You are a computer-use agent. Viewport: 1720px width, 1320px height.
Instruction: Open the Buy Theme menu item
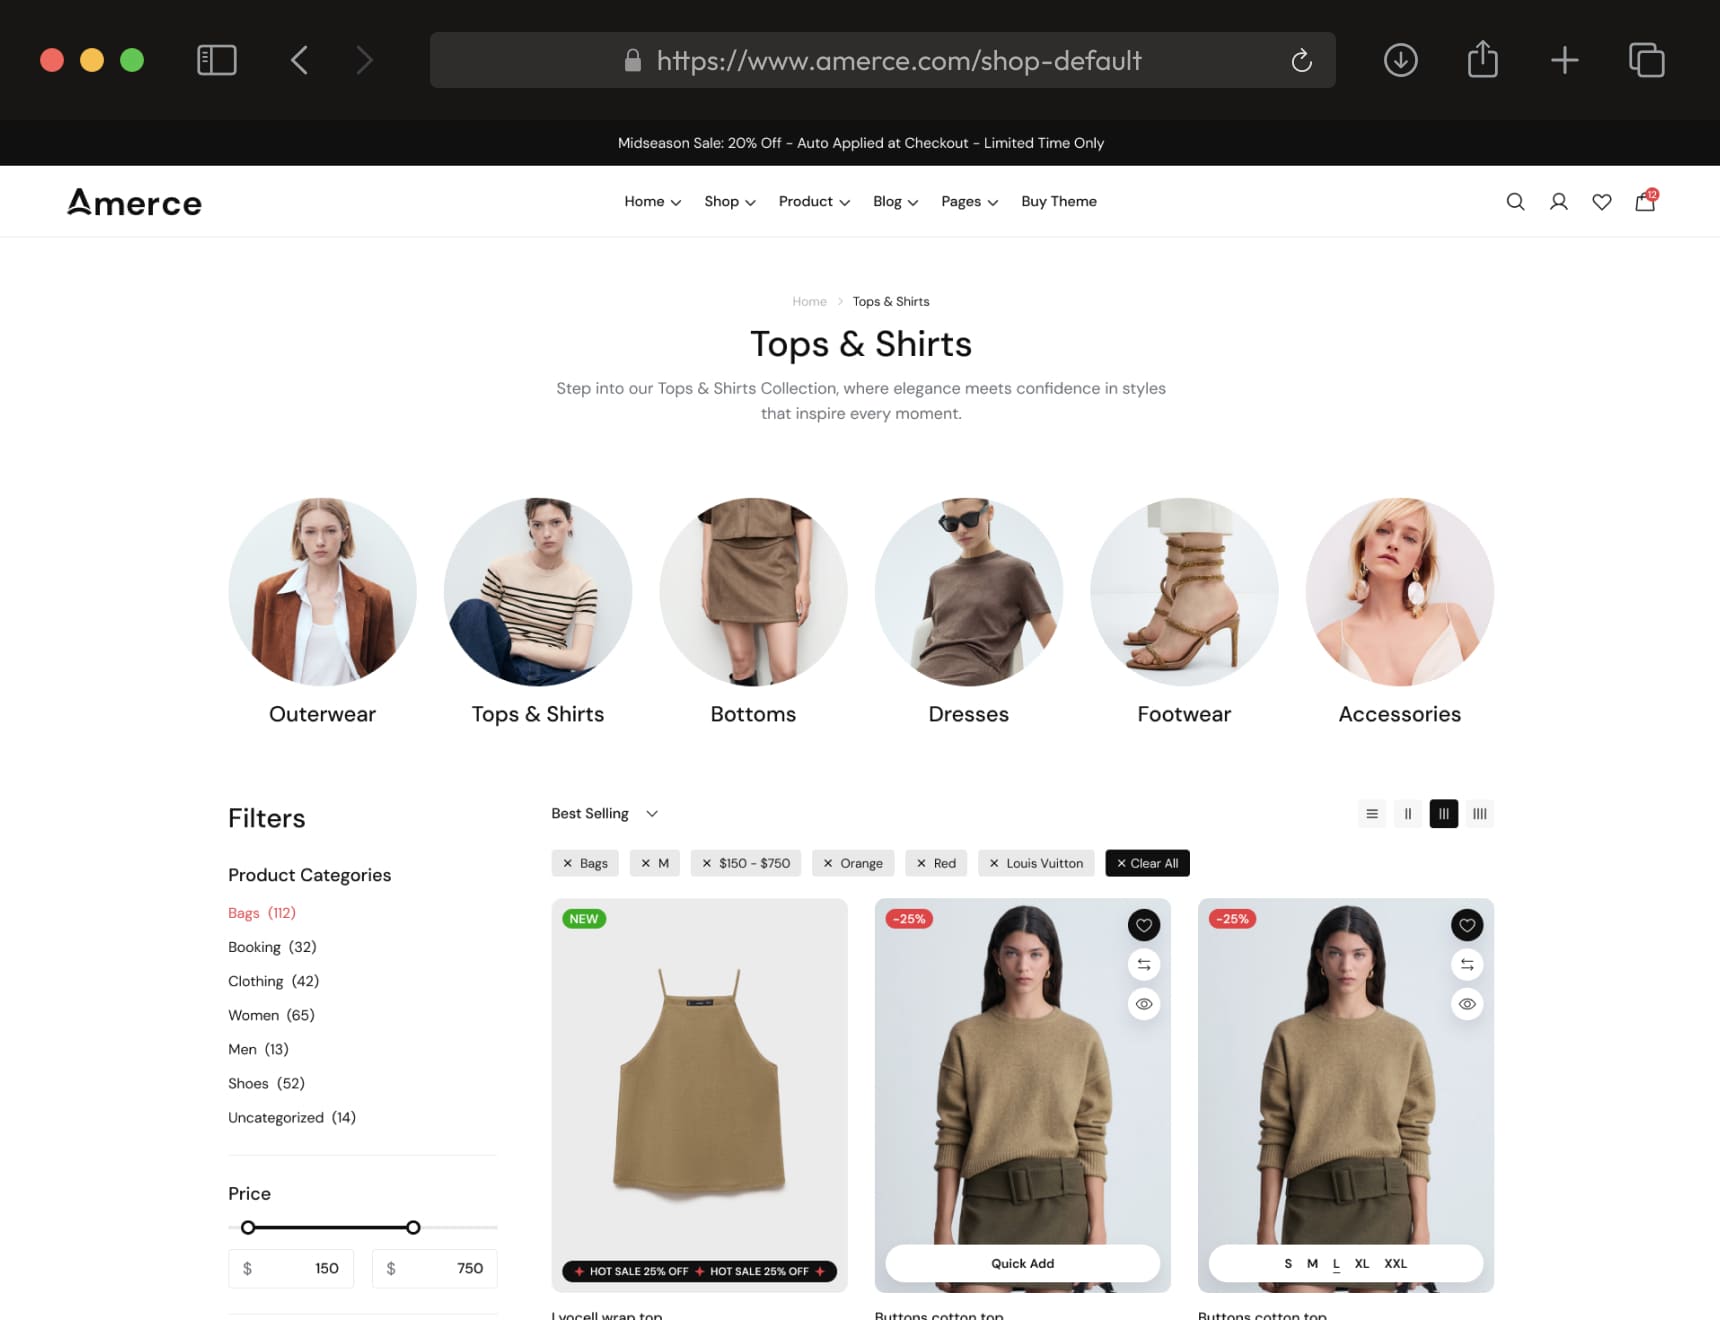(1058, 202)
